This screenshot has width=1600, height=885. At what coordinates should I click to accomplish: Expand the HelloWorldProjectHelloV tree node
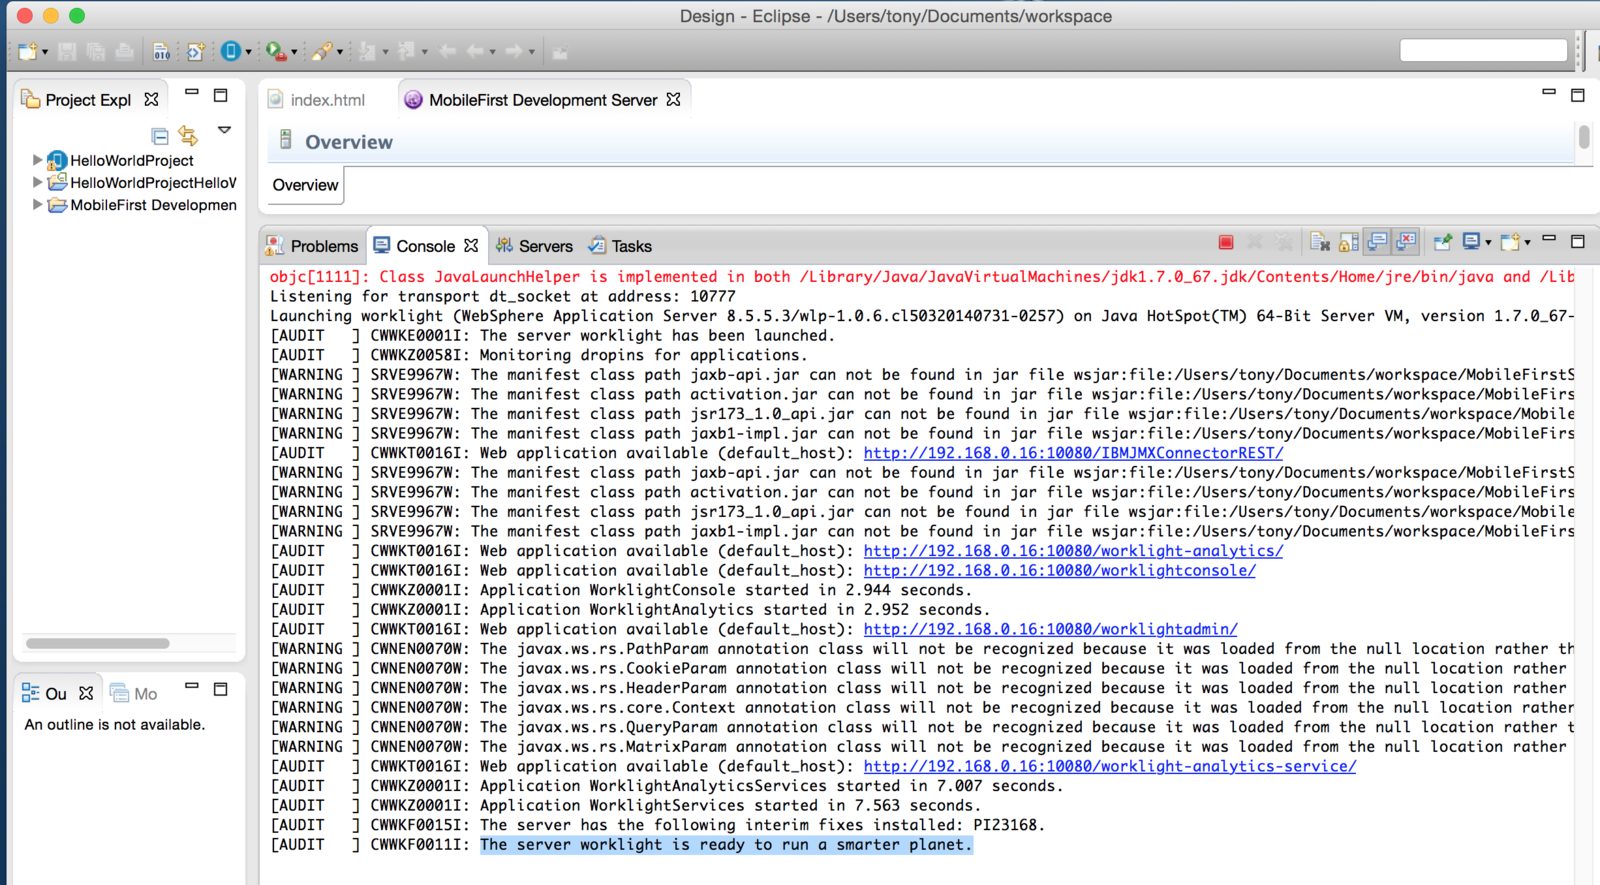pyautogui.click(x=37, y=182)
